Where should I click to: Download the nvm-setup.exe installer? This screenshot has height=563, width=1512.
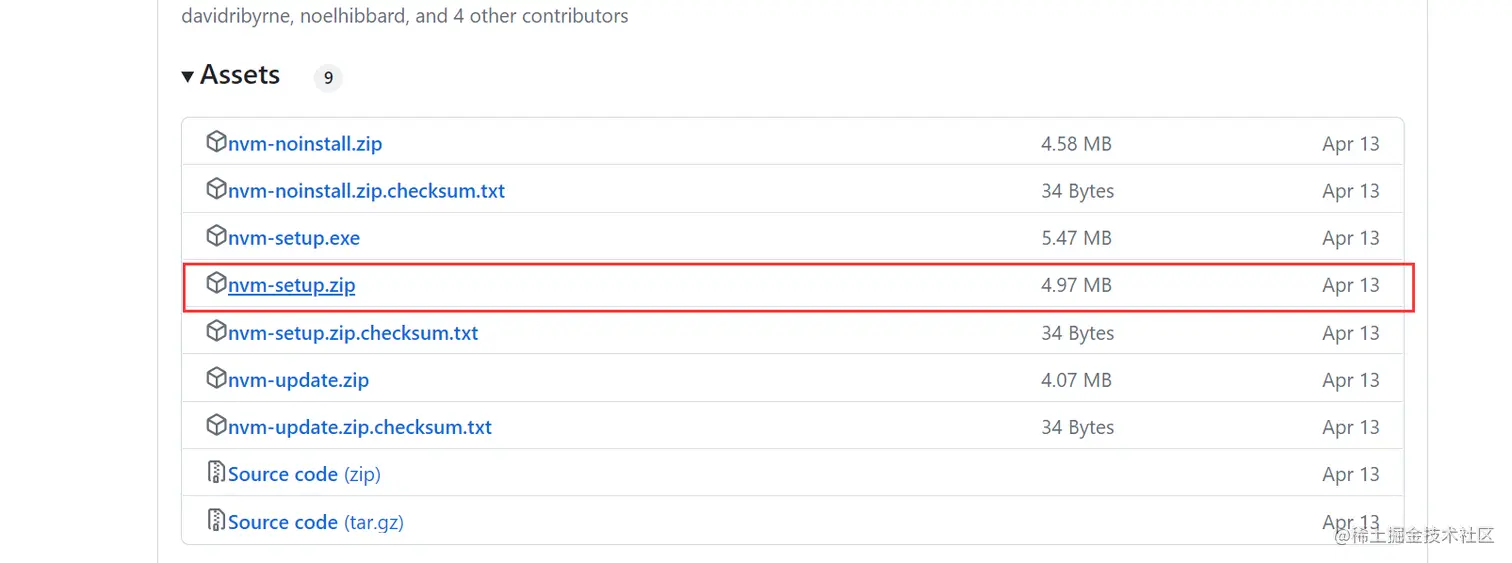click(x=294, y=238)
